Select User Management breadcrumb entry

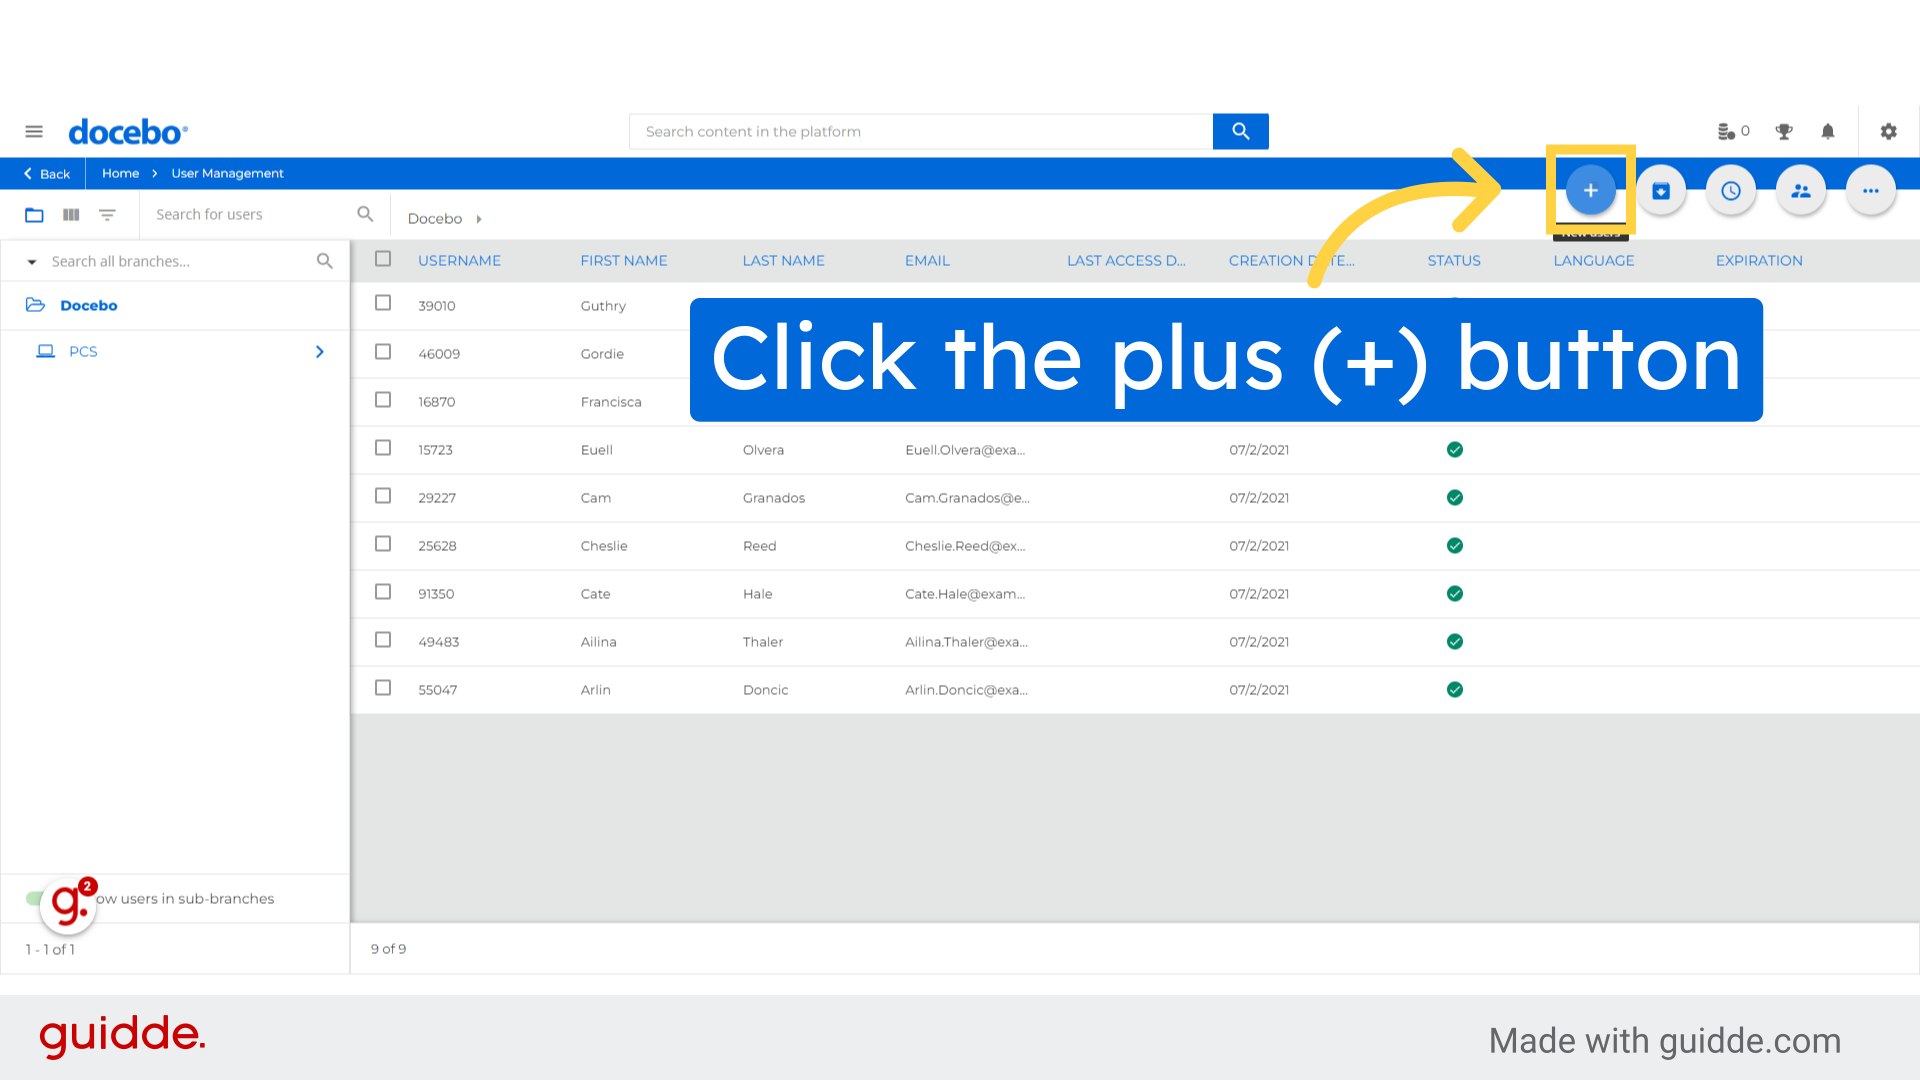(x=227, y=173)
